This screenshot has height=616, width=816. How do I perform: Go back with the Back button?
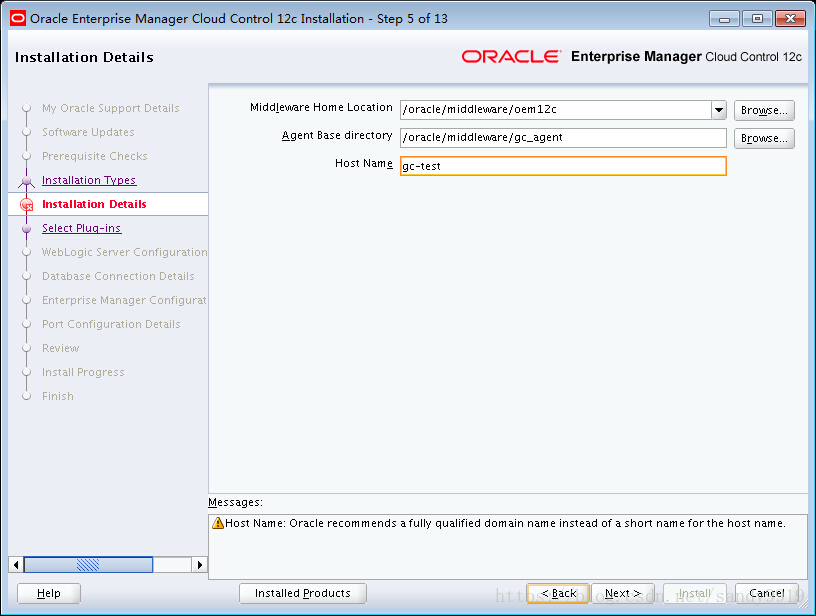[x=558, y=593]
